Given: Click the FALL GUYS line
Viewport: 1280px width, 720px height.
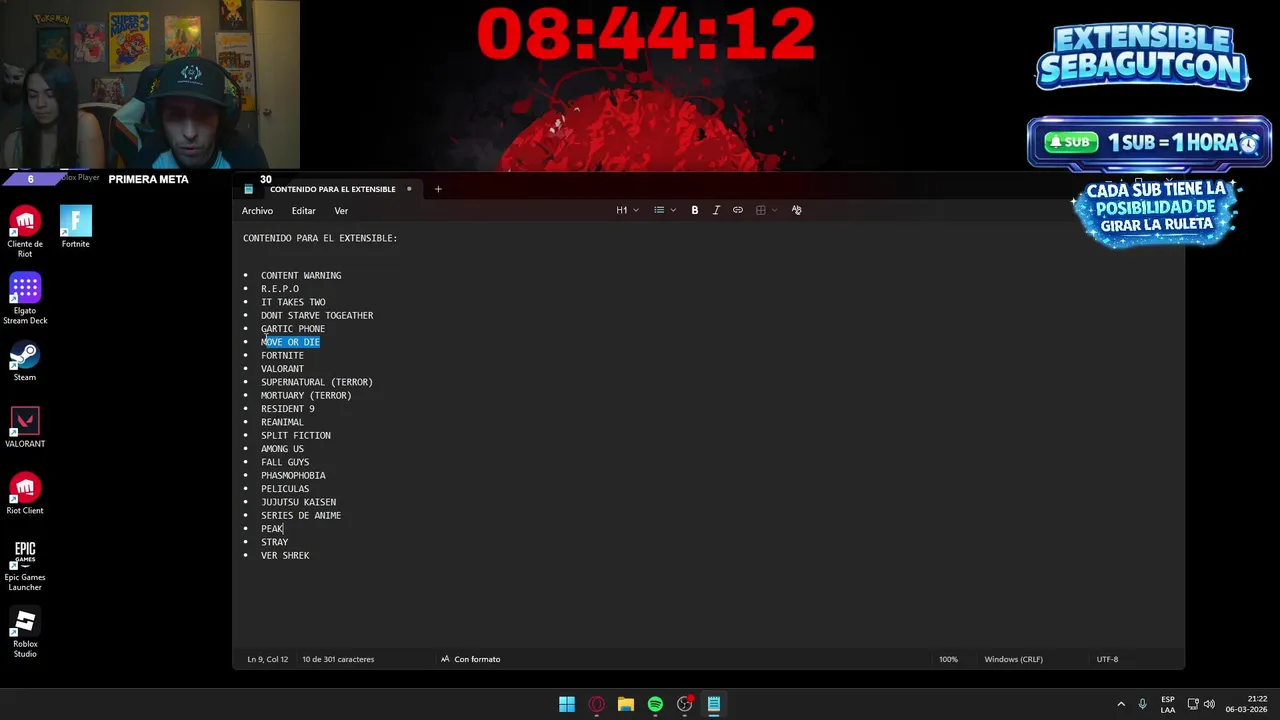Looking at the screenshot, I should tap(285, 462).
